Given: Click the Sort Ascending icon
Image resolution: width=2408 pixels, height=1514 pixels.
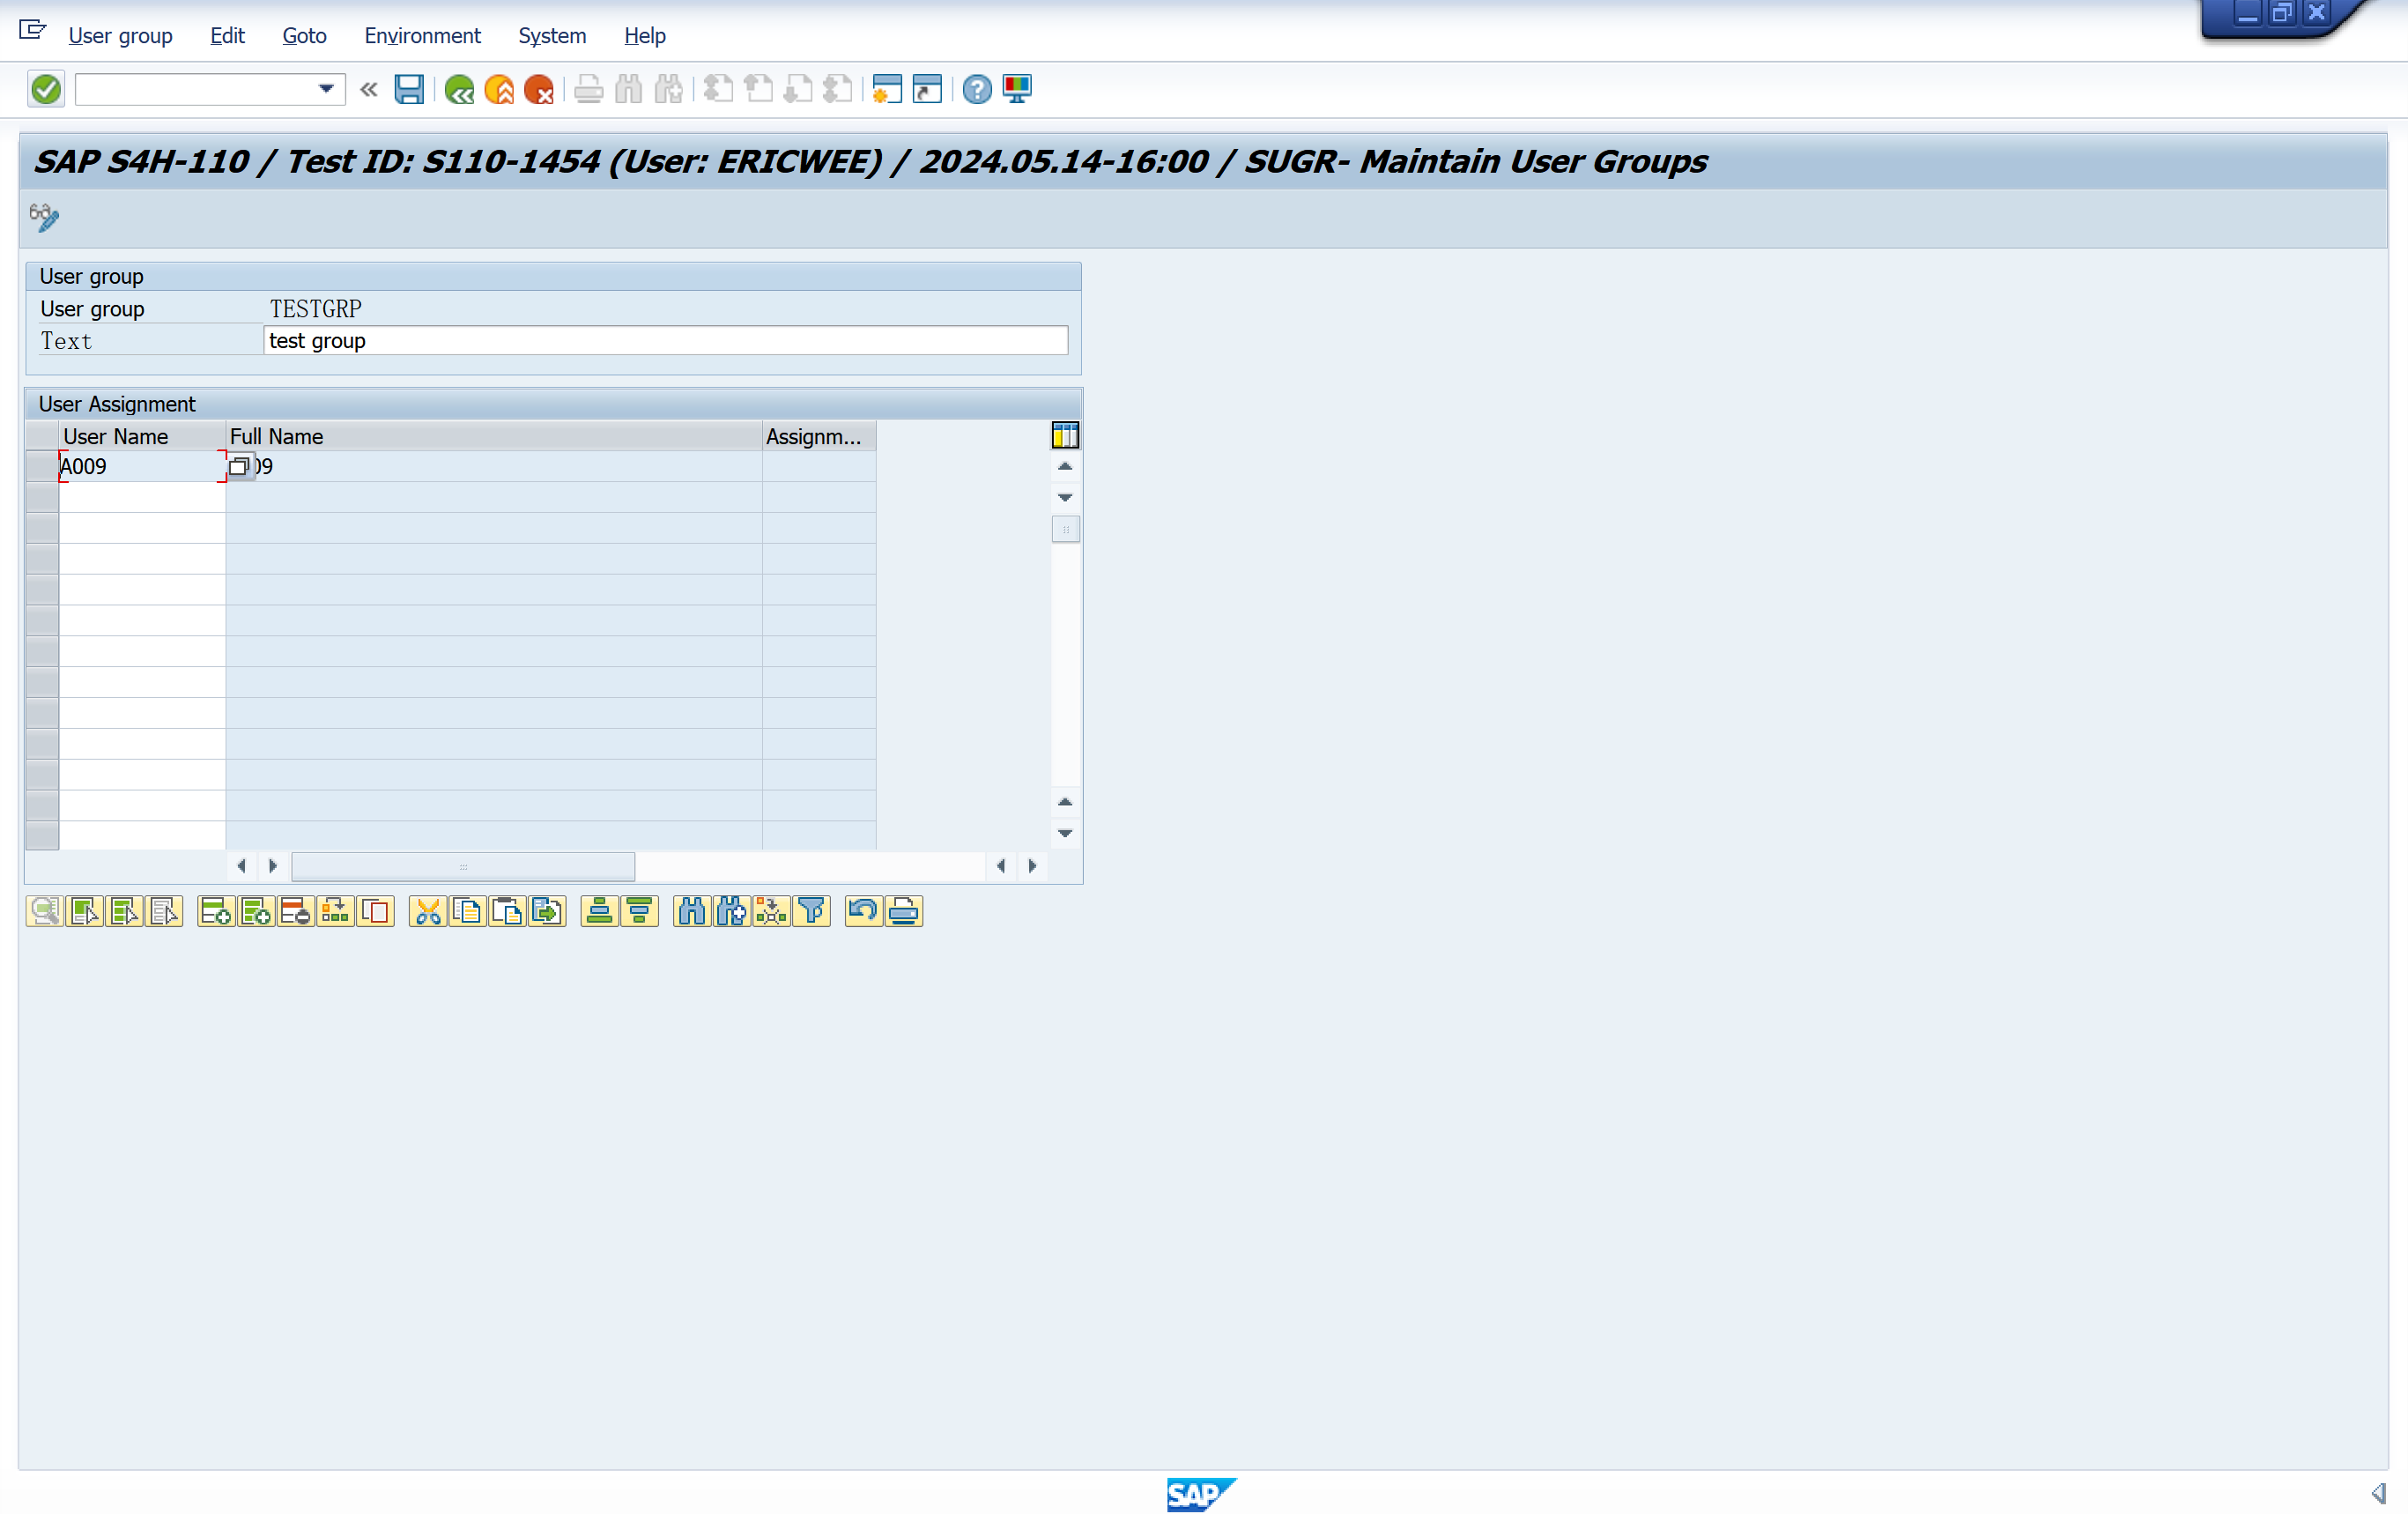Looking at the screenshot, I should click(x=599, y=910).
